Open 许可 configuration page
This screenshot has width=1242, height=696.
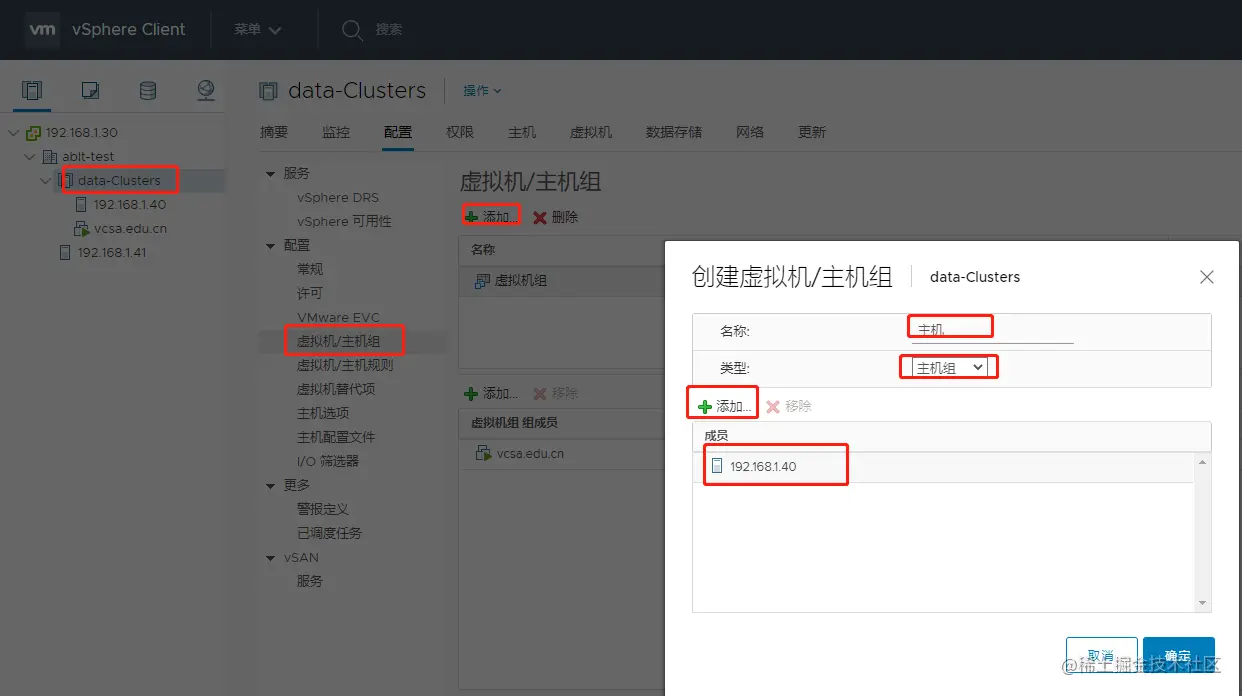point(310,294)
